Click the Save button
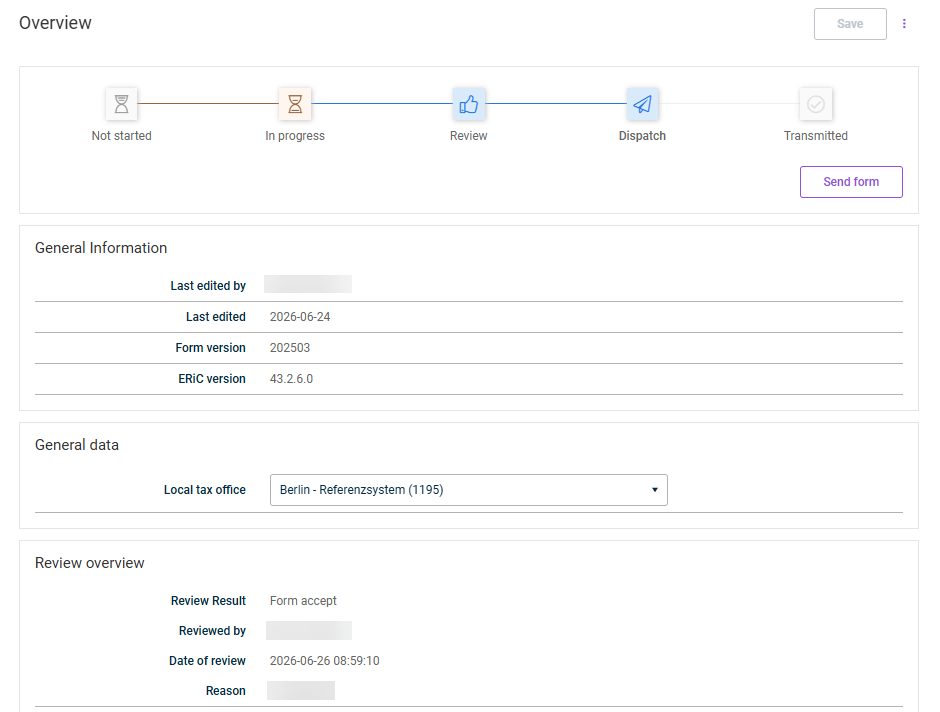The width and height of the screenshot is (940, 712). (x=850, y=24)
